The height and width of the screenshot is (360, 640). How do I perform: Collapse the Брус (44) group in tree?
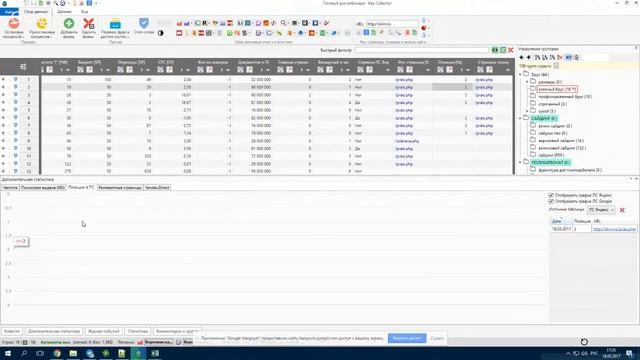(x=520, y=75)
